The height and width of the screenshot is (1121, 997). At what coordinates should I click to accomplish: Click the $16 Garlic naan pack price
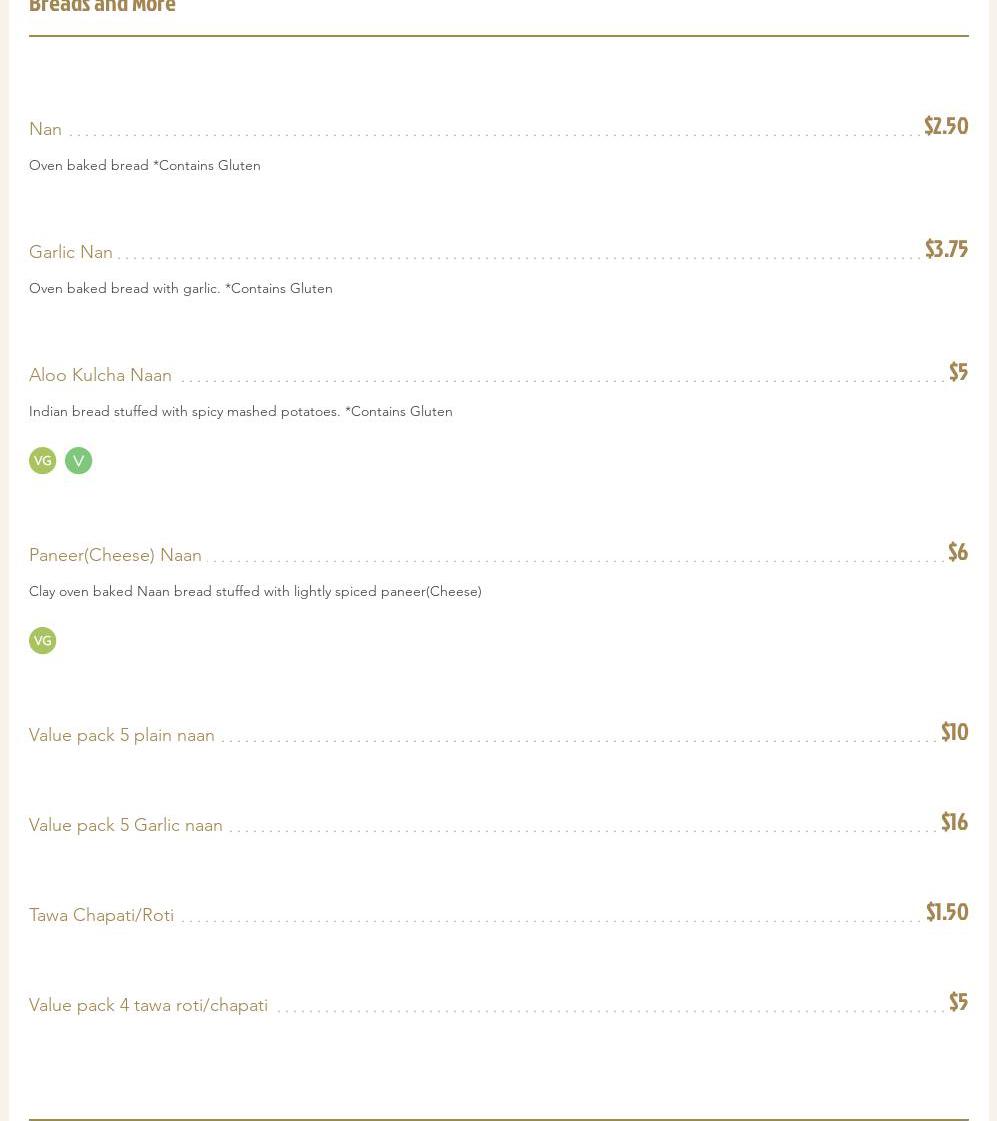click(954, 822)
